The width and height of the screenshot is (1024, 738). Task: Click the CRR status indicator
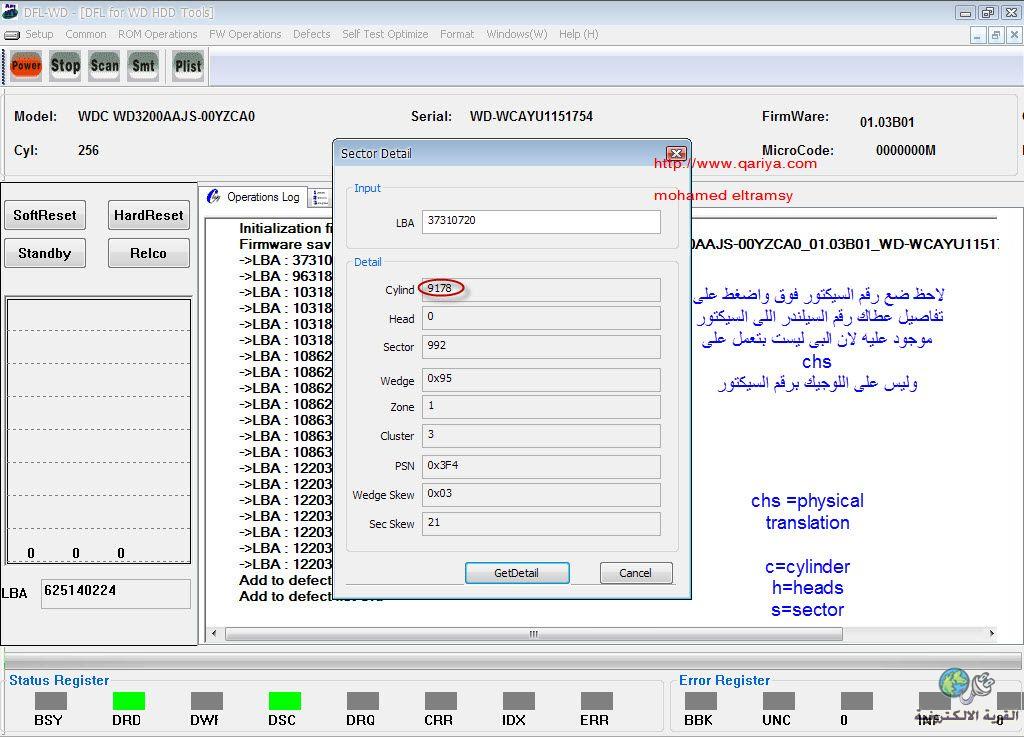point(441,701)
